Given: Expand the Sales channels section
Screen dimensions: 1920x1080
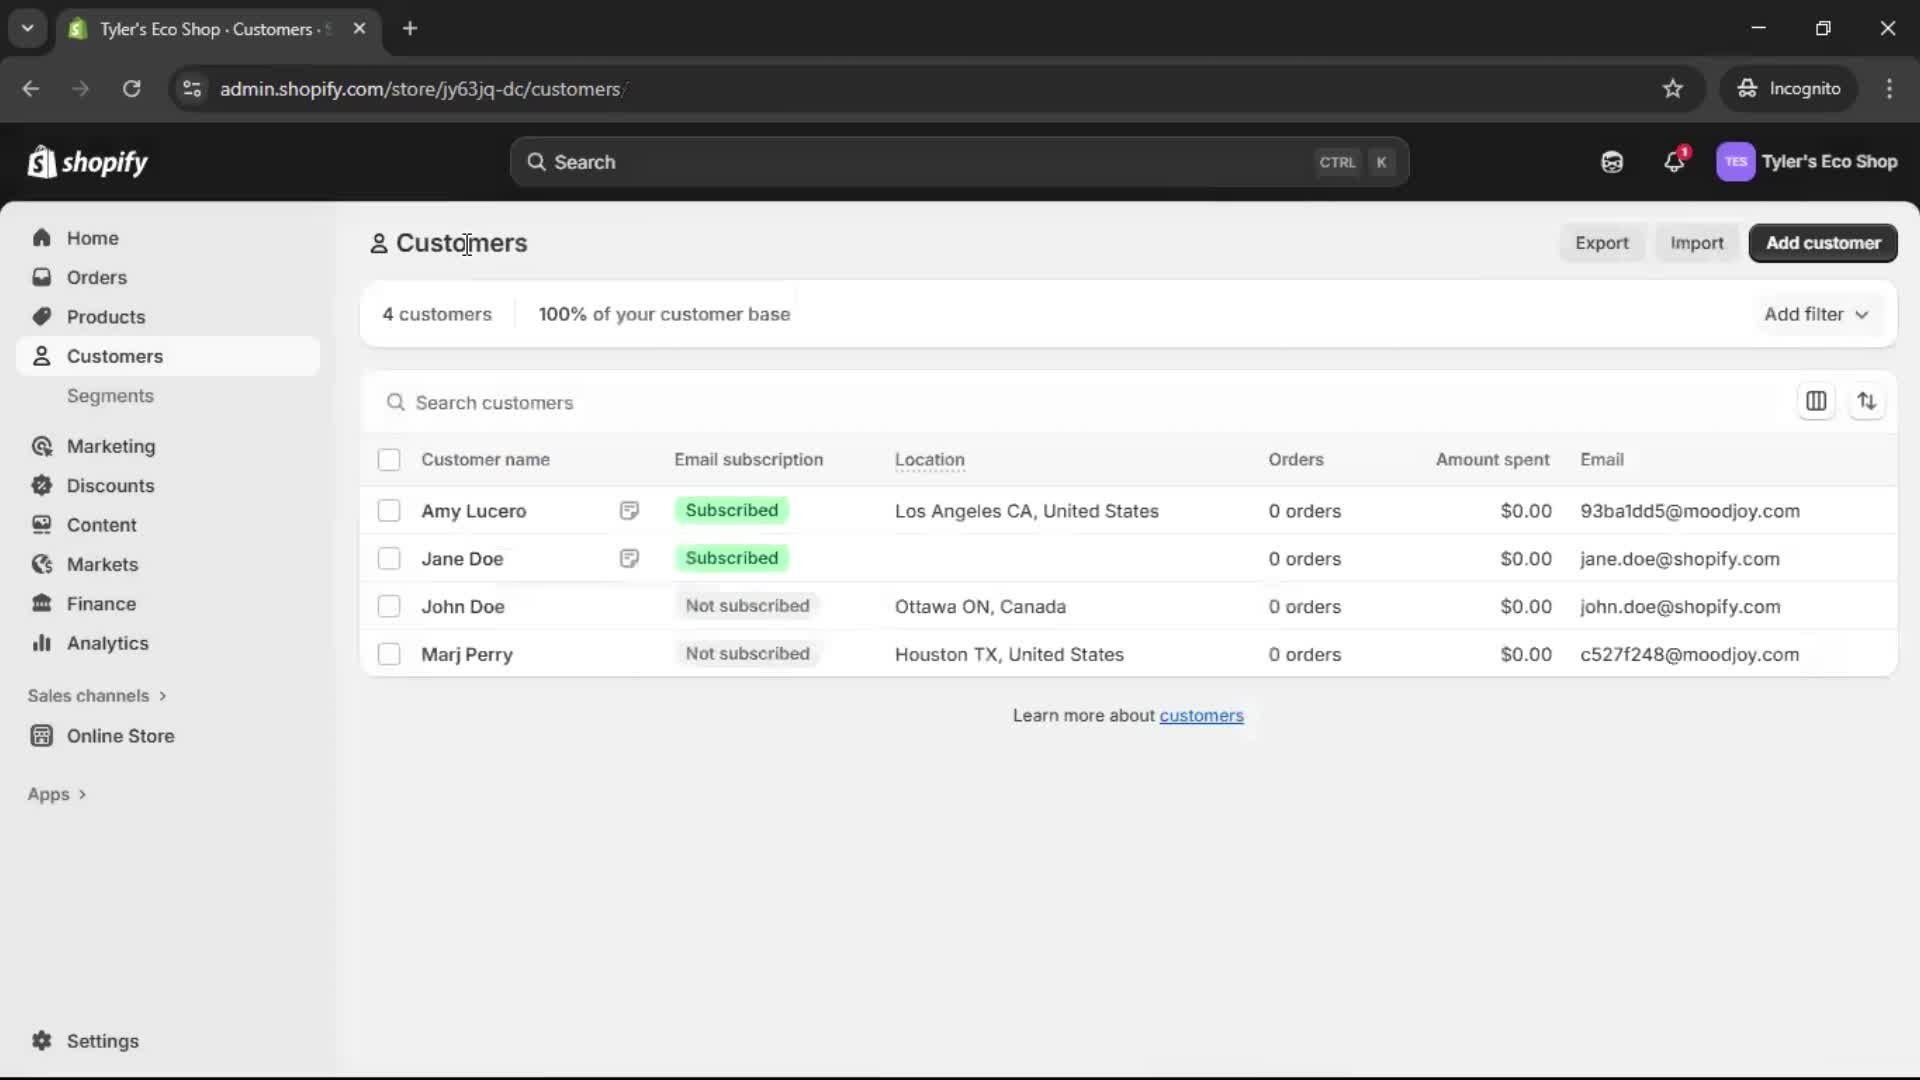Looking at the screenshot, I should [97, 695].
